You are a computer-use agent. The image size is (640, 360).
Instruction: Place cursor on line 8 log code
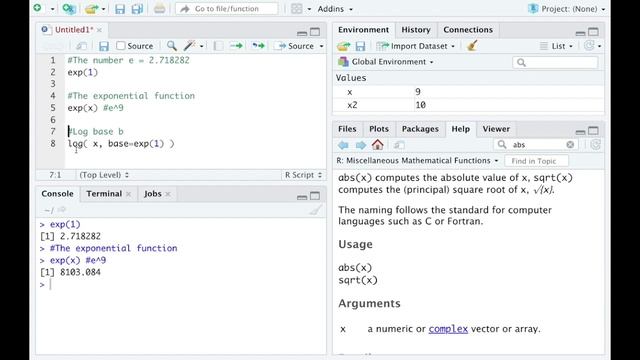point(121,144)
